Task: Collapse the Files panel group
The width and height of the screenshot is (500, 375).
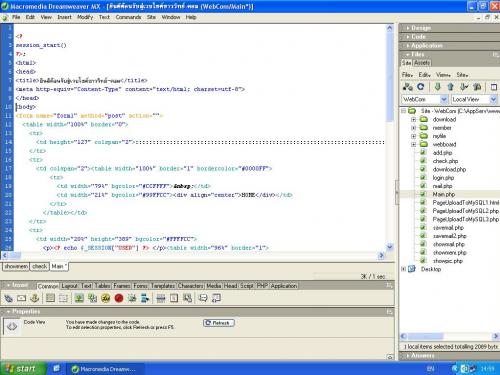Action: point(415,54)
